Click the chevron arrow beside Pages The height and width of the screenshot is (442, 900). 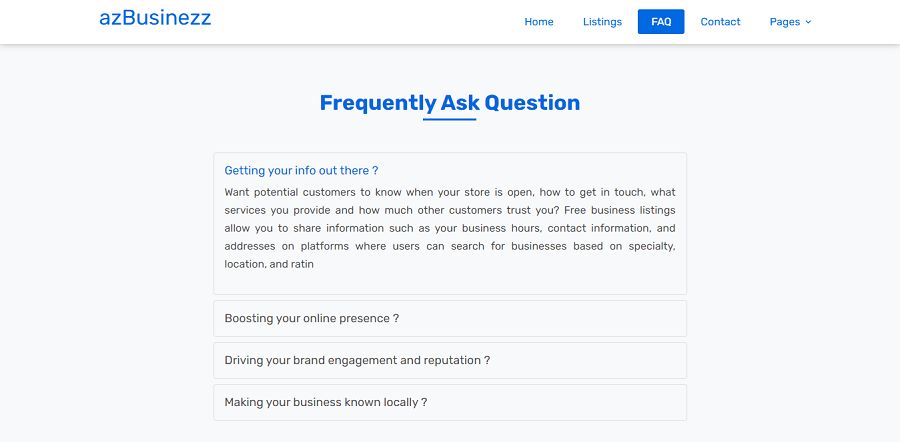point(808,22)
